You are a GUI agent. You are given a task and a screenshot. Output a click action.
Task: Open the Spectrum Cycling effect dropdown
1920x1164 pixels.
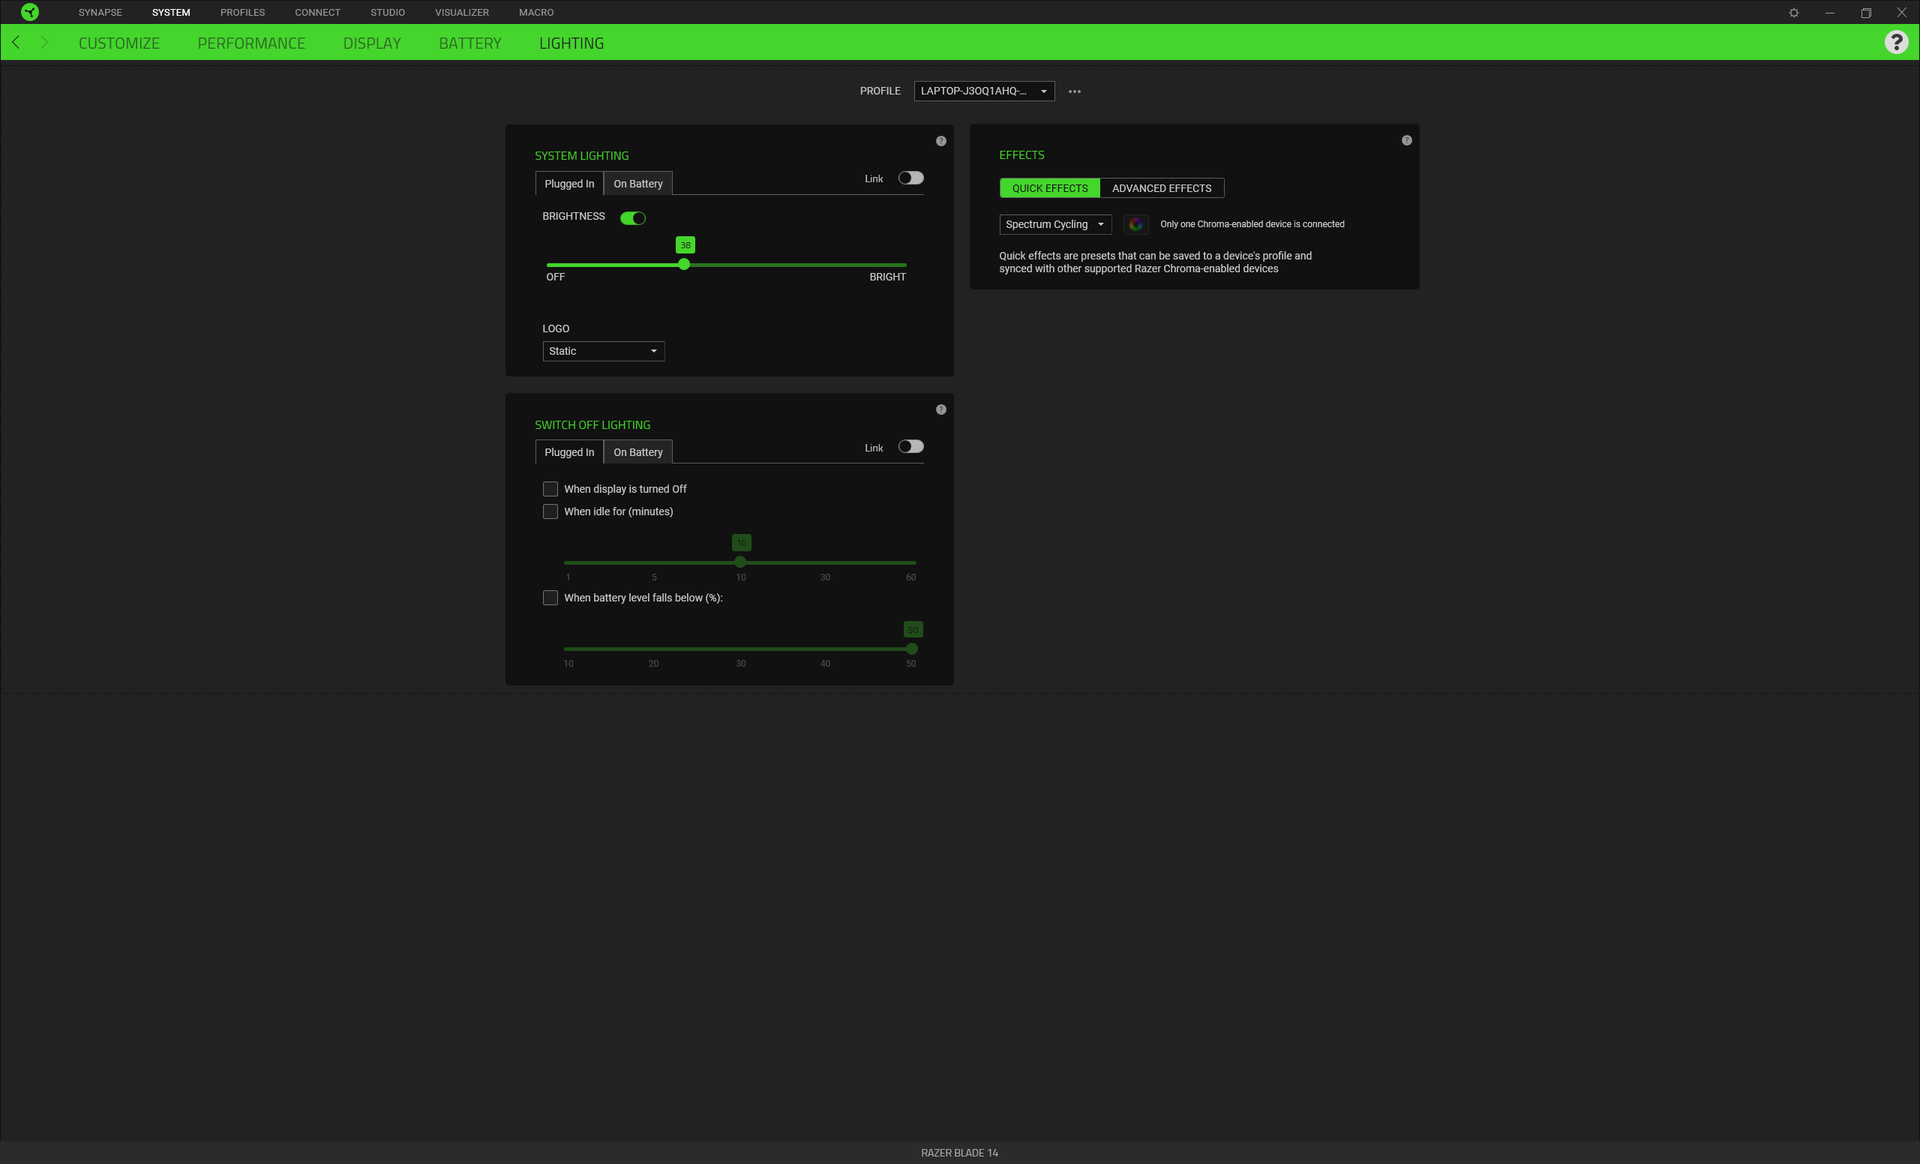1055,224
